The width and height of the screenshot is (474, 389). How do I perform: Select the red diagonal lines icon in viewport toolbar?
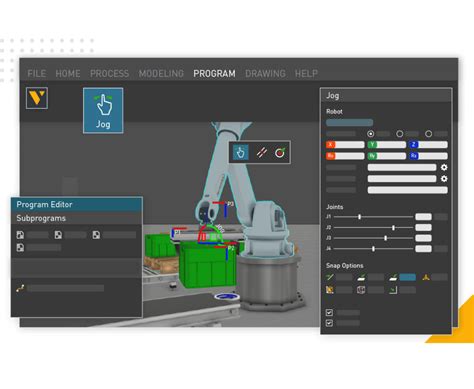point(261,153)
